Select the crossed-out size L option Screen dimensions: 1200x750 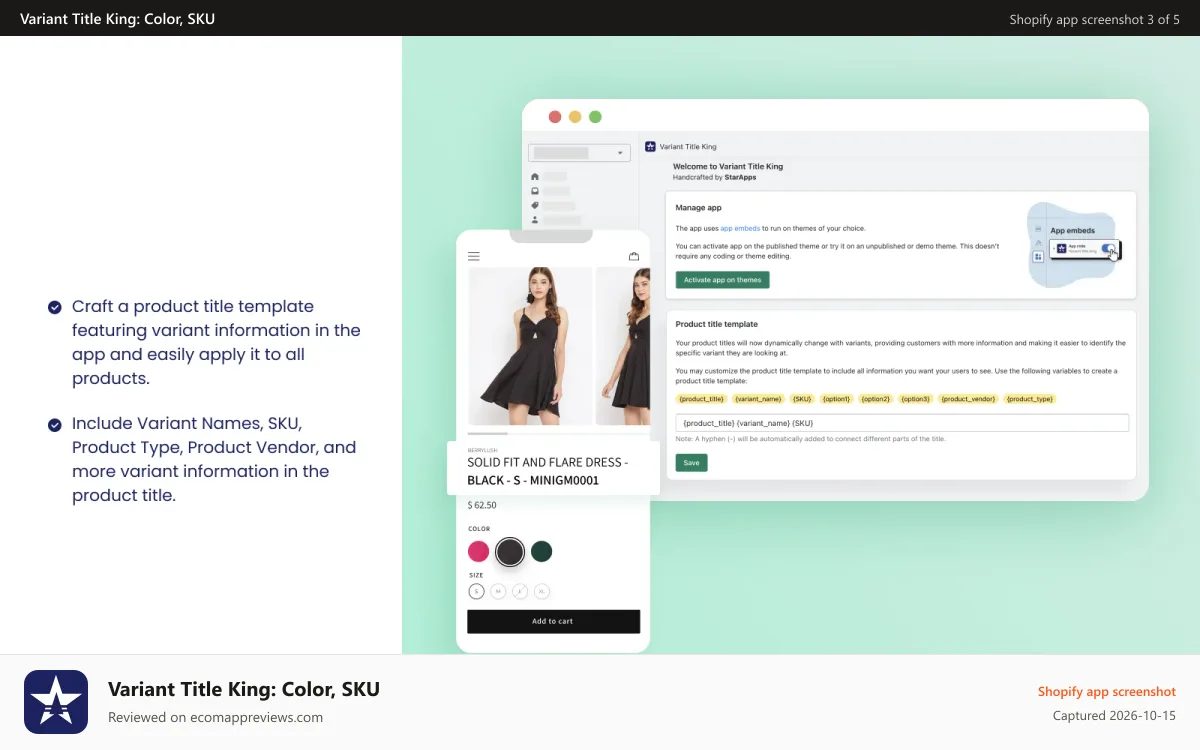click(520, 591)
